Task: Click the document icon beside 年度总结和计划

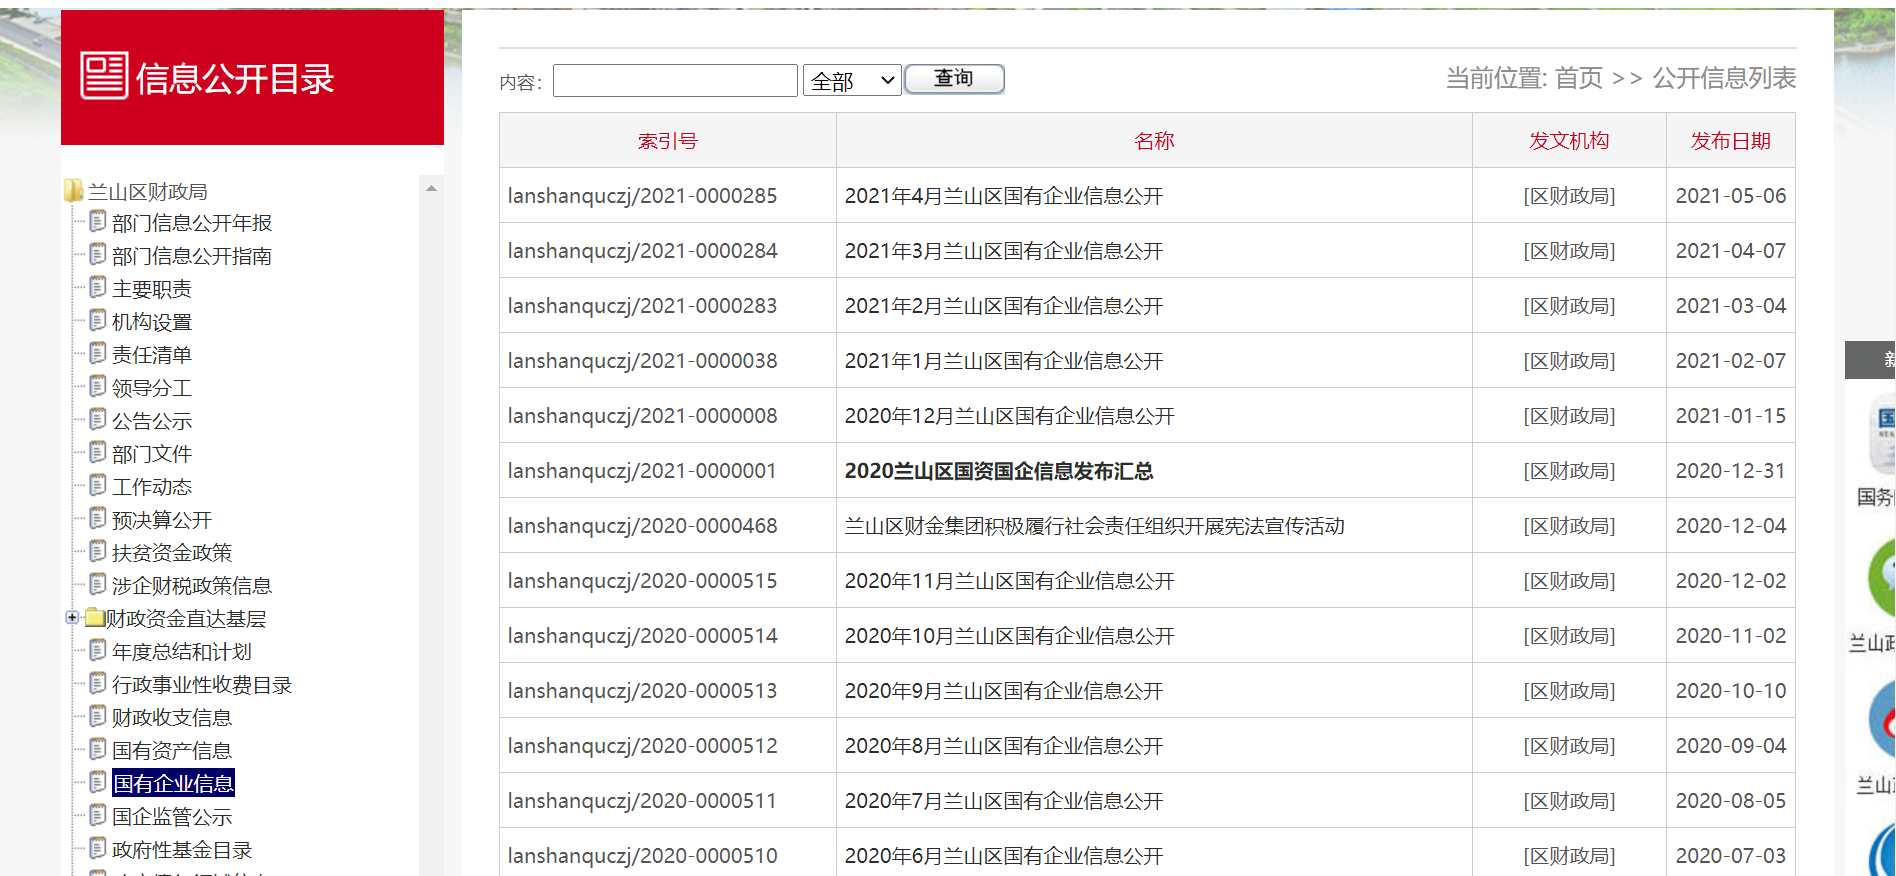Action: click(x=97, y=650)
